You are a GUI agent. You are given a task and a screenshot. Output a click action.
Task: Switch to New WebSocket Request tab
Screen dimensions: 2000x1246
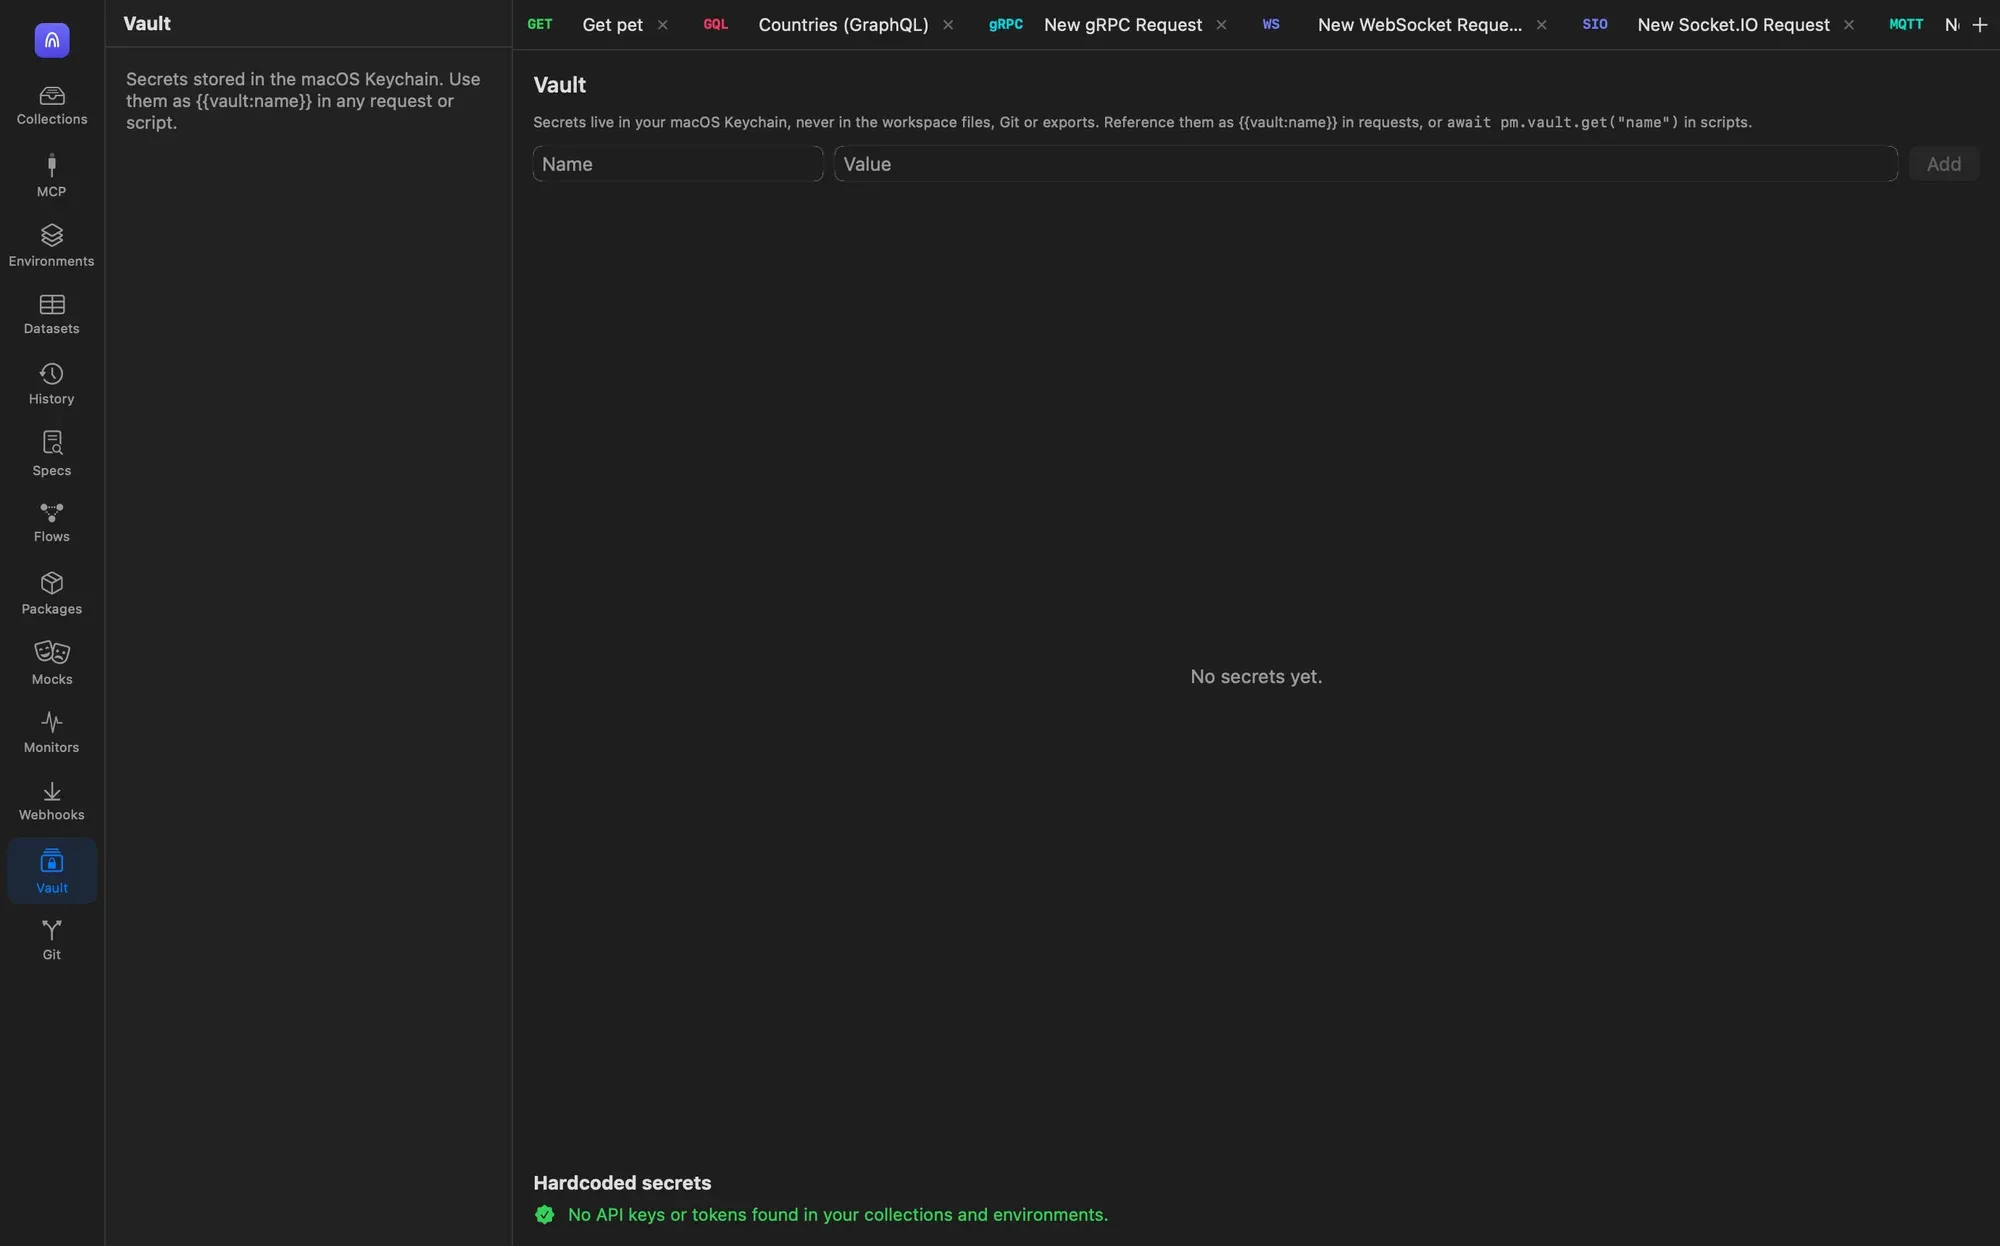(1419, 25)
